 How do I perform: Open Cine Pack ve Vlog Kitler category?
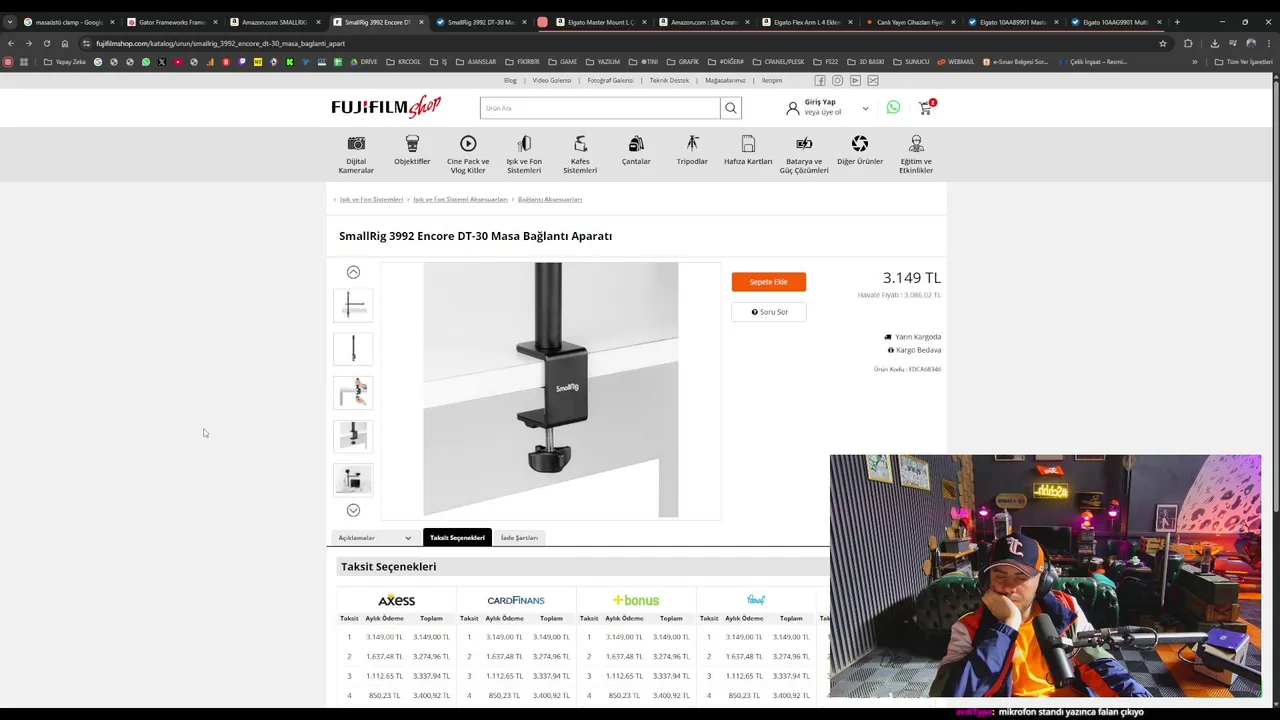468,154
